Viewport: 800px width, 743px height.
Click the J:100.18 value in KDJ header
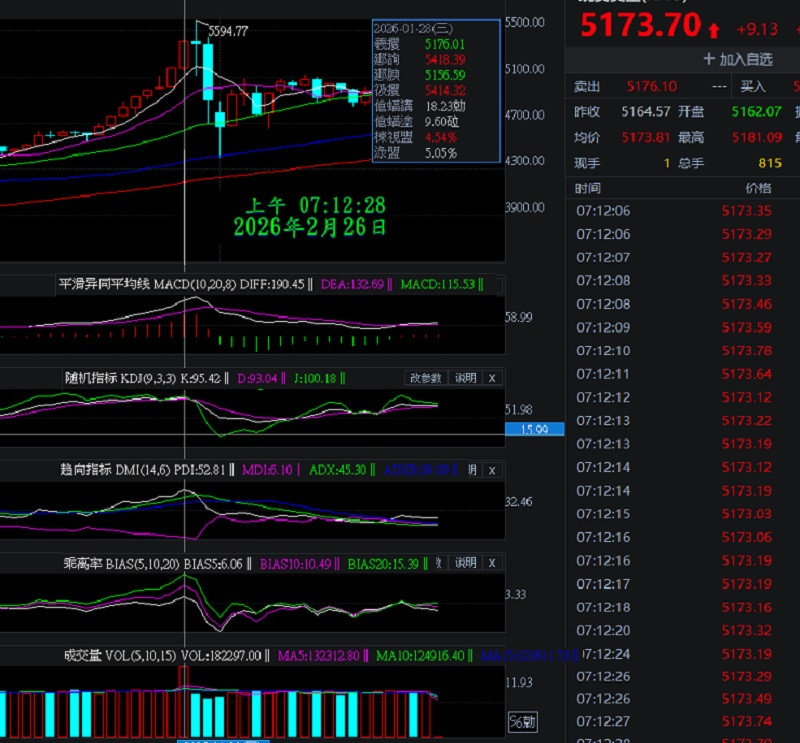(315, 378)
